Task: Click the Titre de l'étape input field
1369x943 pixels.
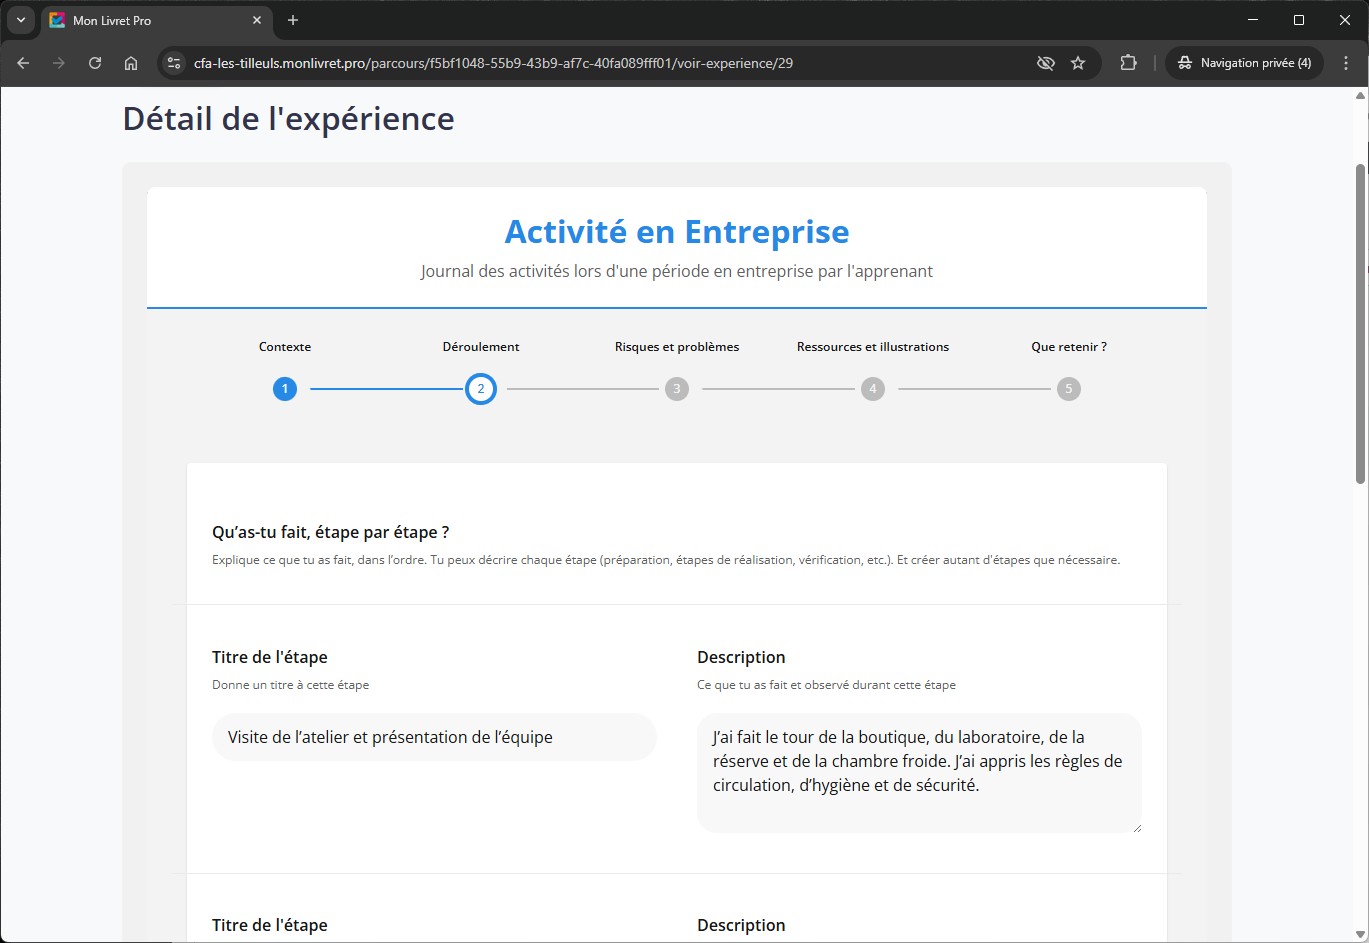Action: coord(434,737)
